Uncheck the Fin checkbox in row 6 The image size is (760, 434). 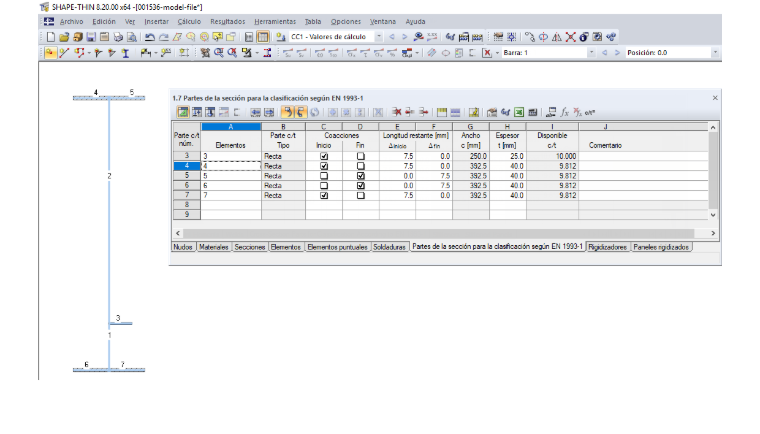click(361, 185)
